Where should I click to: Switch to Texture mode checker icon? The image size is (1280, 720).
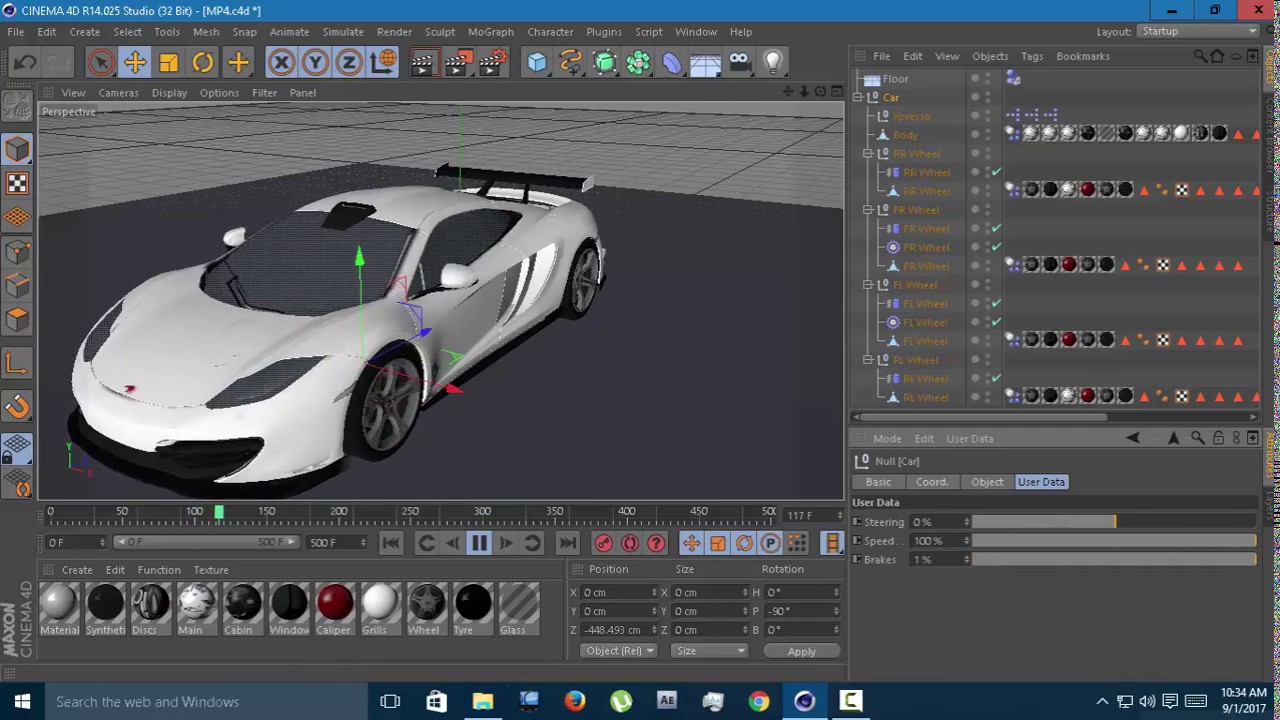17,183
